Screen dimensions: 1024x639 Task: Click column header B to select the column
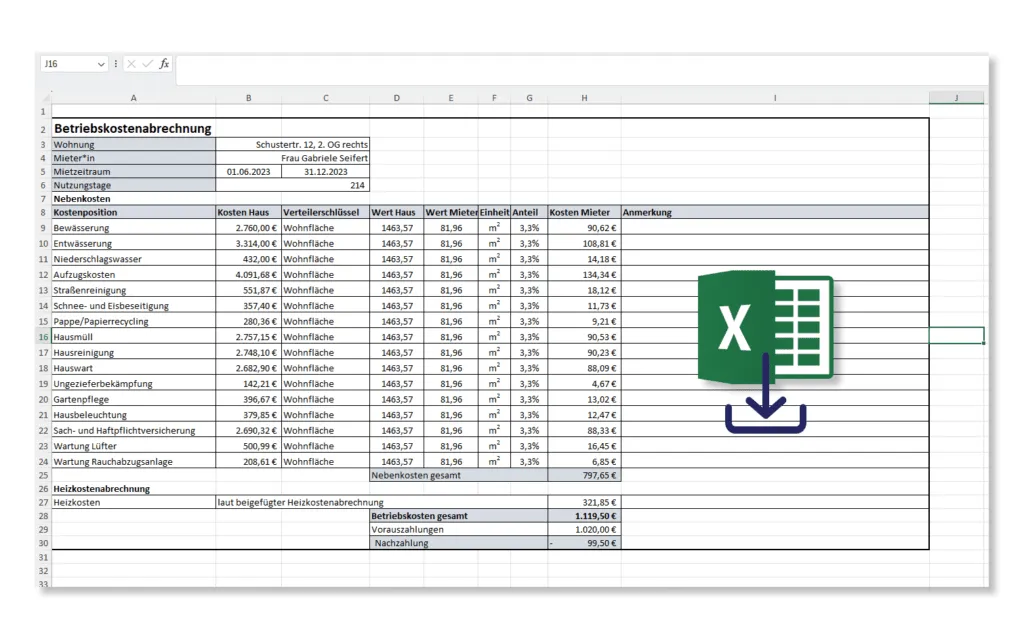point(248,97)
